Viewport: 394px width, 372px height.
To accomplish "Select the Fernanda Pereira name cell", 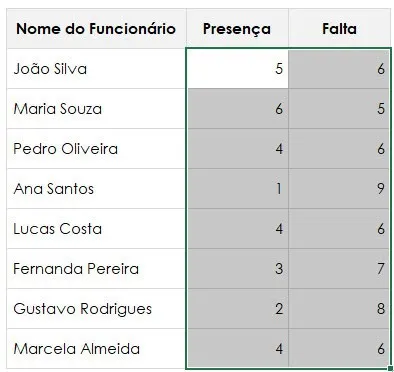I will click(x=96, y=269).
